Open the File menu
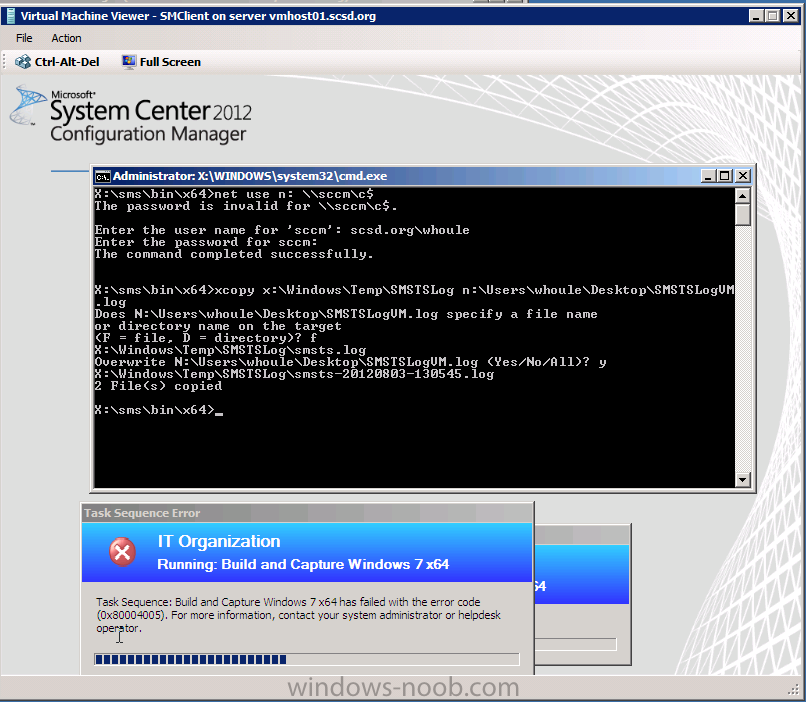 [x=24, y=38]
